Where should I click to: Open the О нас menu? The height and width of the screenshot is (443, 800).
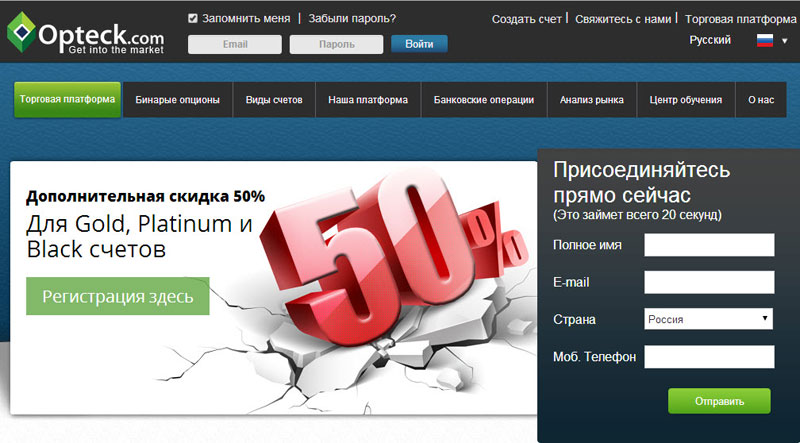pos(761,100)
